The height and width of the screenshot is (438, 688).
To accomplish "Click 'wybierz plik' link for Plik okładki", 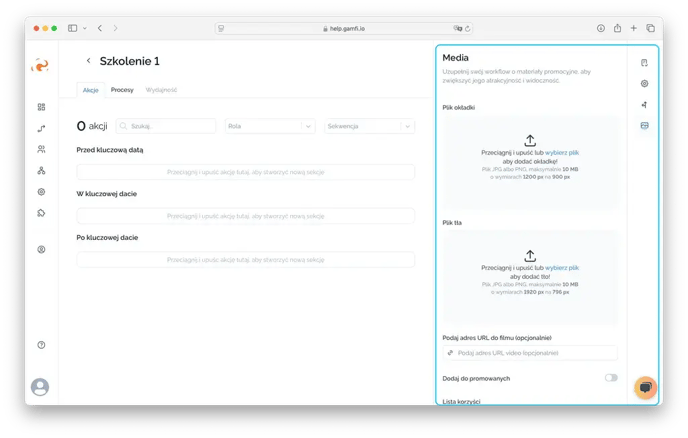I will [562, 153].
